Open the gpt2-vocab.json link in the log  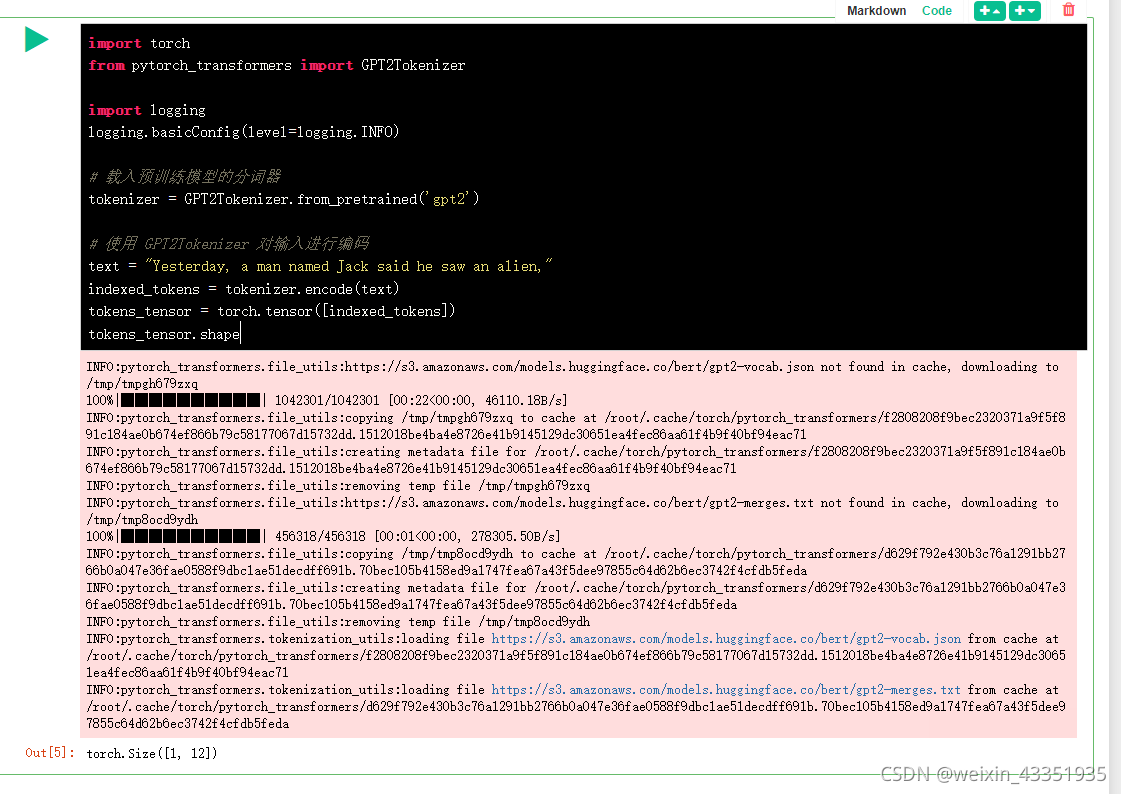(x=726, y=639)
